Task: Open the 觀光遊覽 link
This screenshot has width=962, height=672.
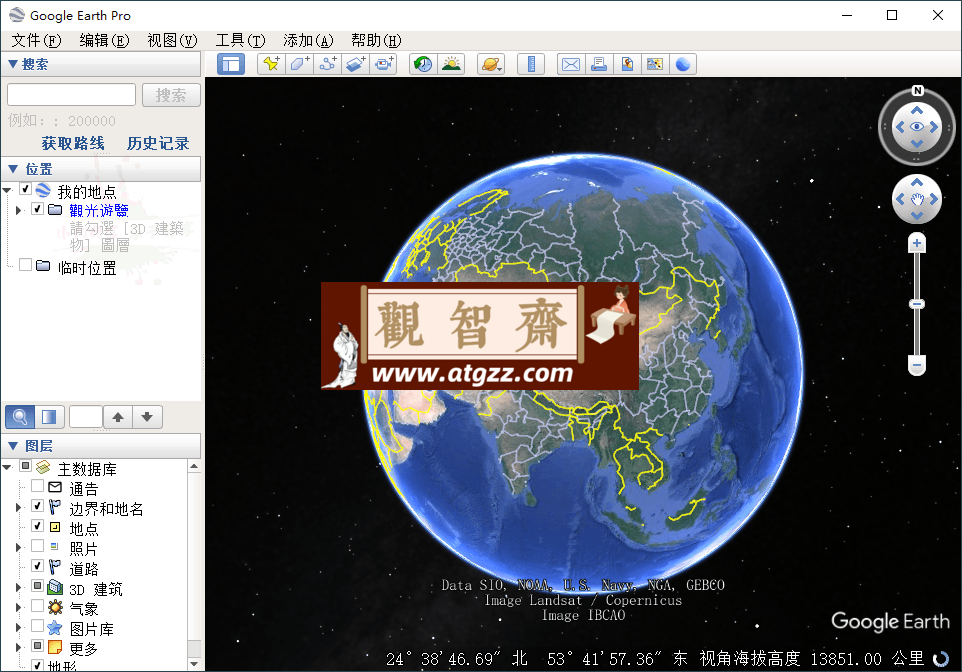Action: tap(99, 210)
